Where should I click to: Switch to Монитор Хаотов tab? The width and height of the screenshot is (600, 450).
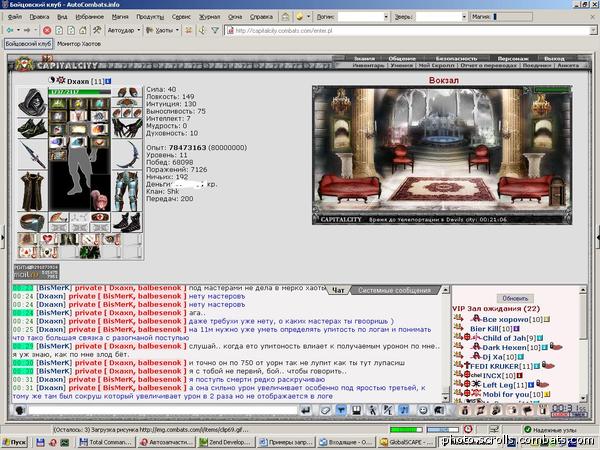tap(79, 44)
